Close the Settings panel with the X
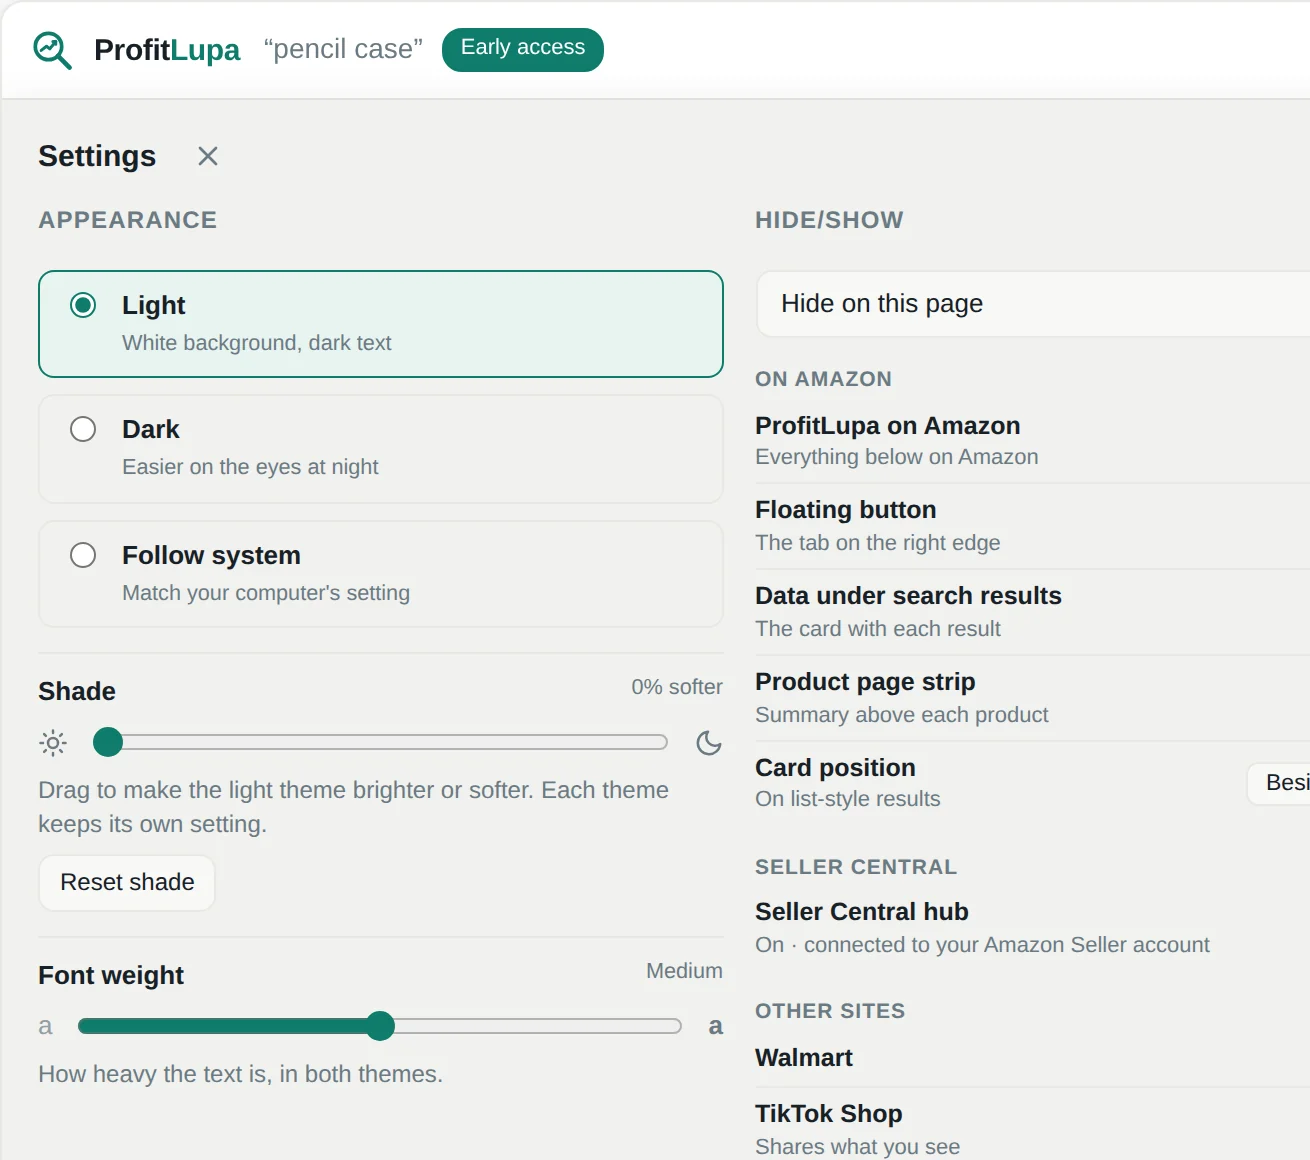Viewport: 1310px width, 1160px height. pos(208,156)
